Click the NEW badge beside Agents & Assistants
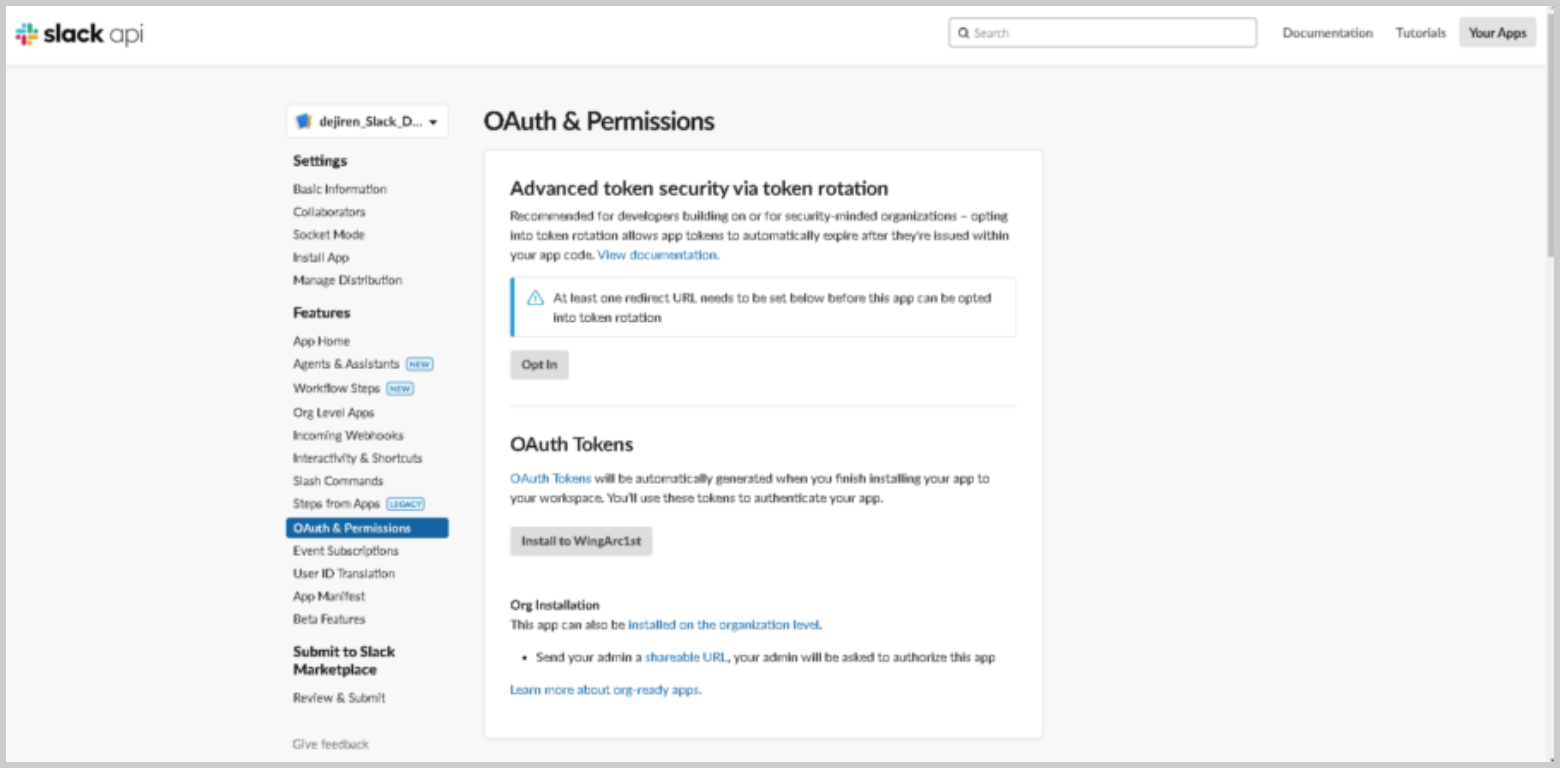The width and height of the screenshot is (1560, 768). click(x=420, y=365)
